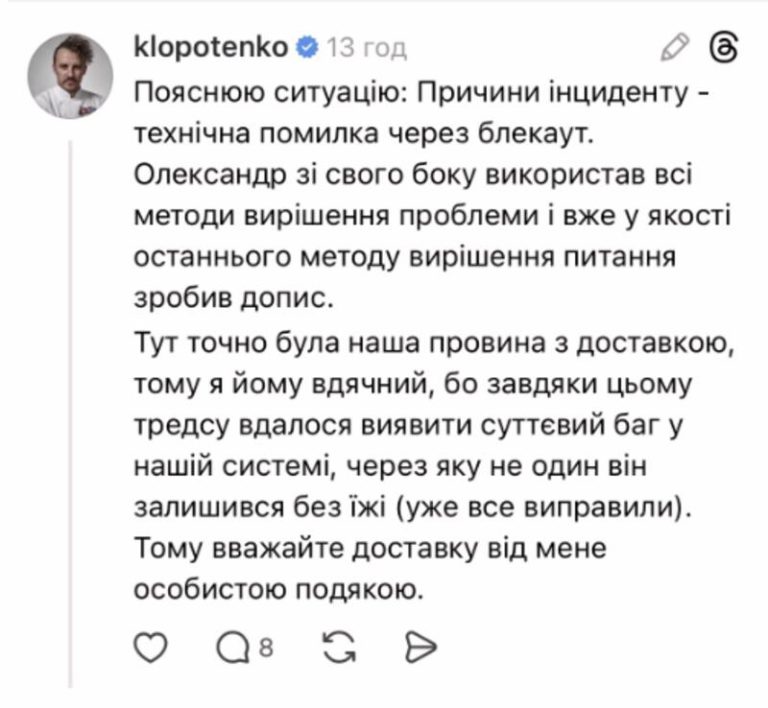
Task: Click the line starting "Олександр зі свого боку"
Action: coord(412,176)
